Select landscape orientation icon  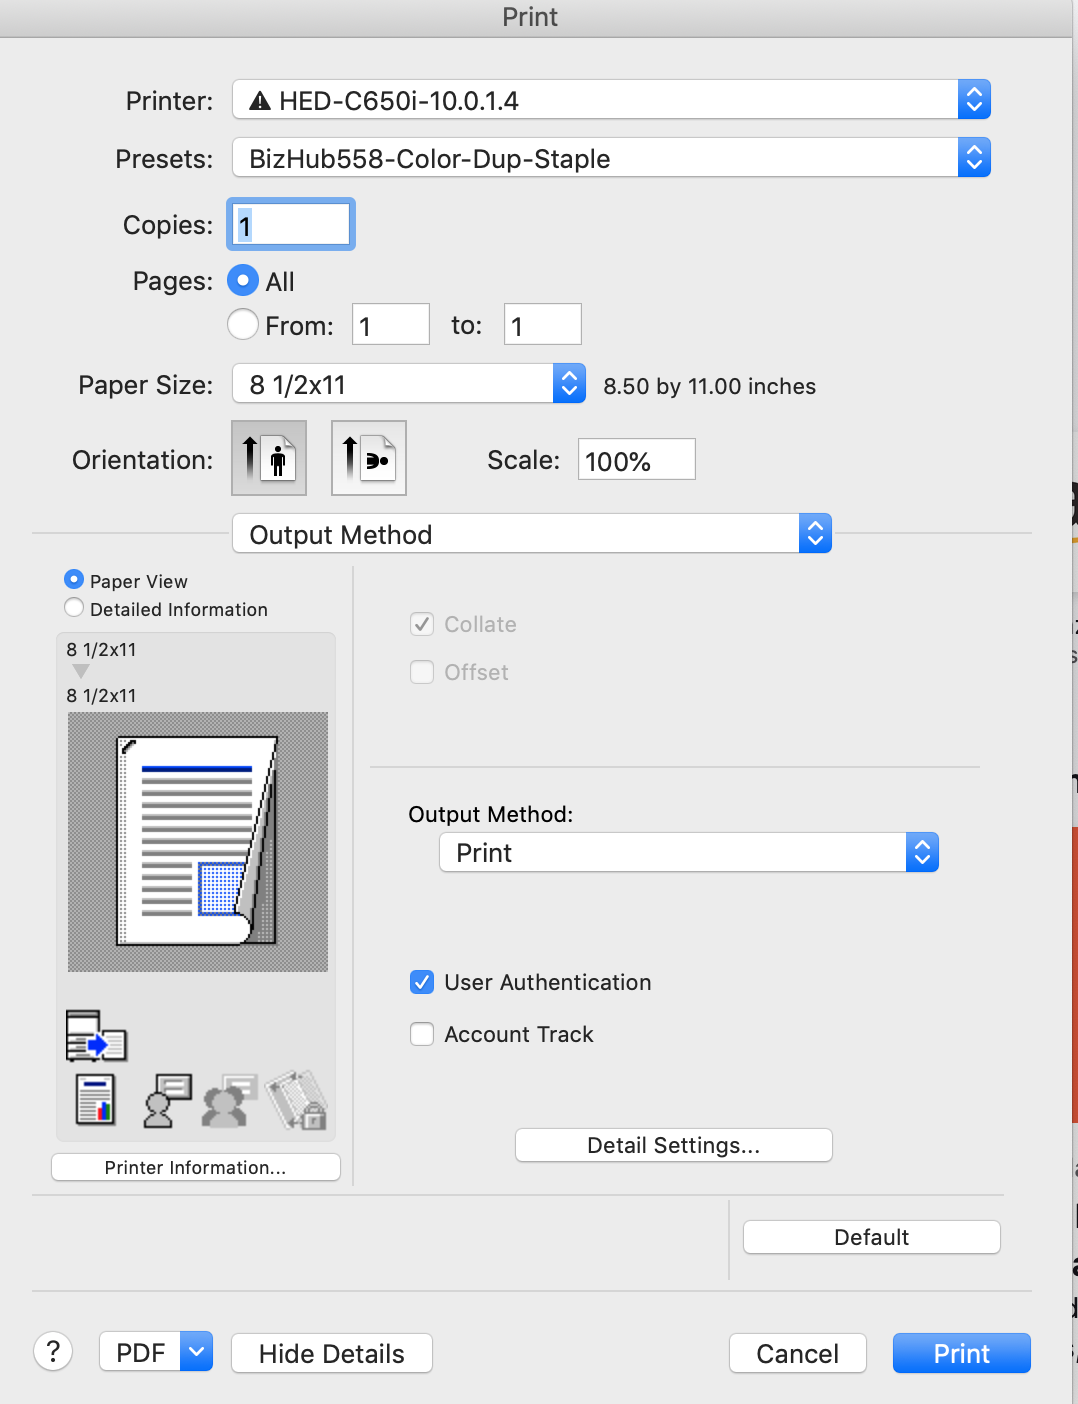tap(369, 458)
